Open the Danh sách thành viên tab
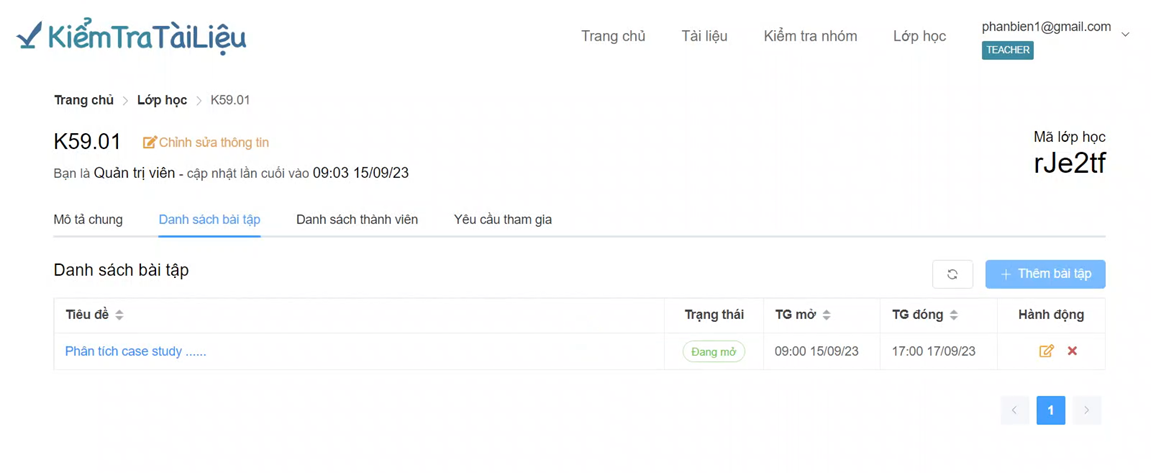 [357, 220]
